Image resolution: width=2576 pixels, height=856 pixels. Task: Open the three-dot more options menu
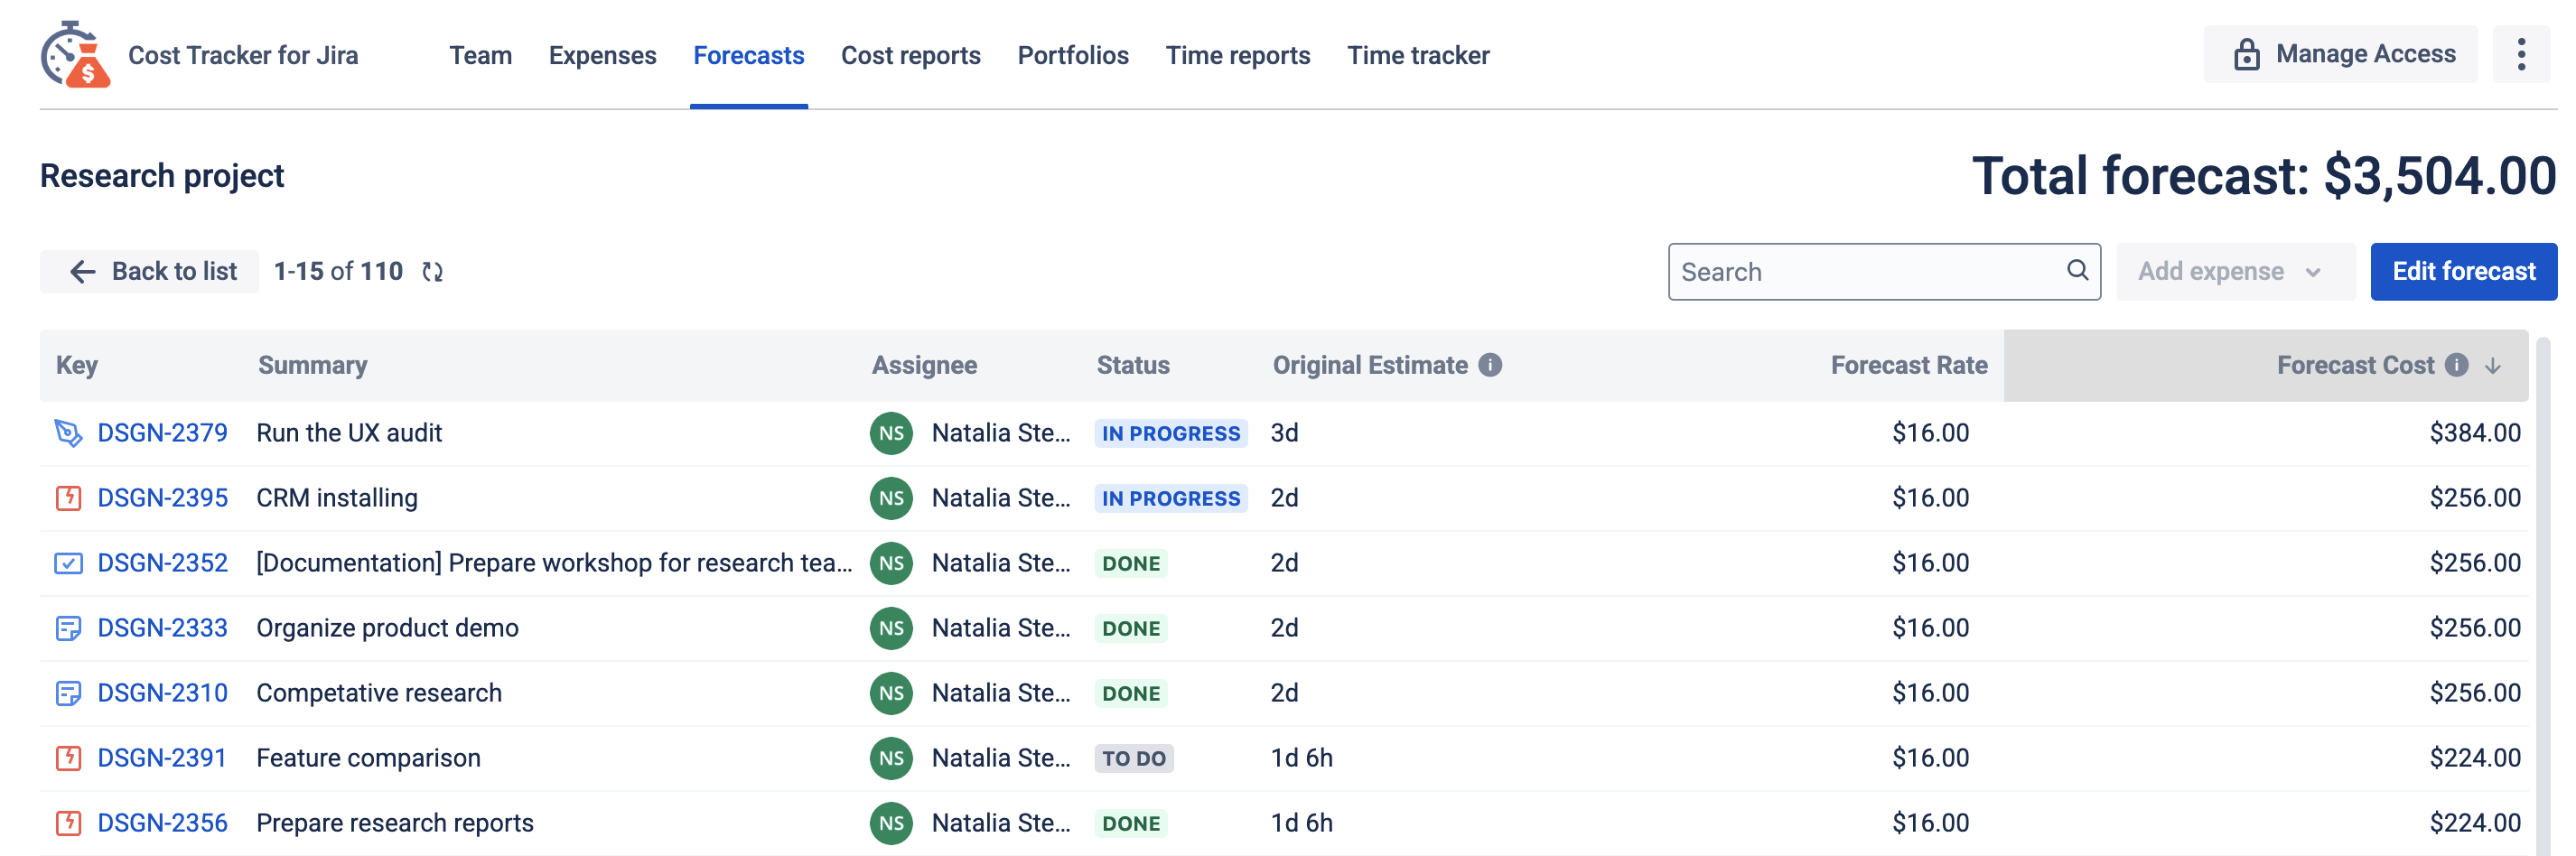point(2520,54)
